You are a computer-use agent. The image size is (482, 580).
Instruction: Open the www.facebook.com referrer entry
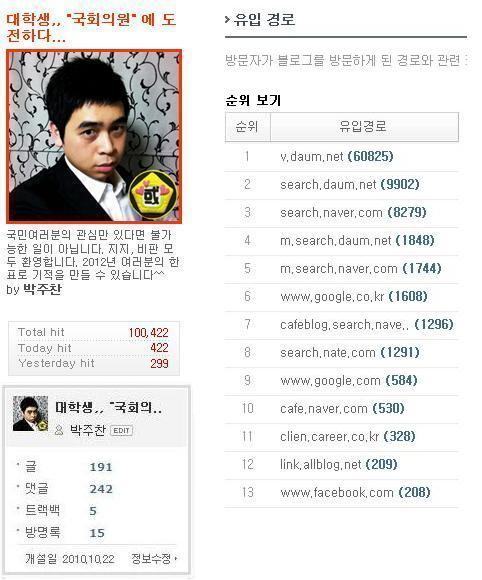(x=355, y=492)
